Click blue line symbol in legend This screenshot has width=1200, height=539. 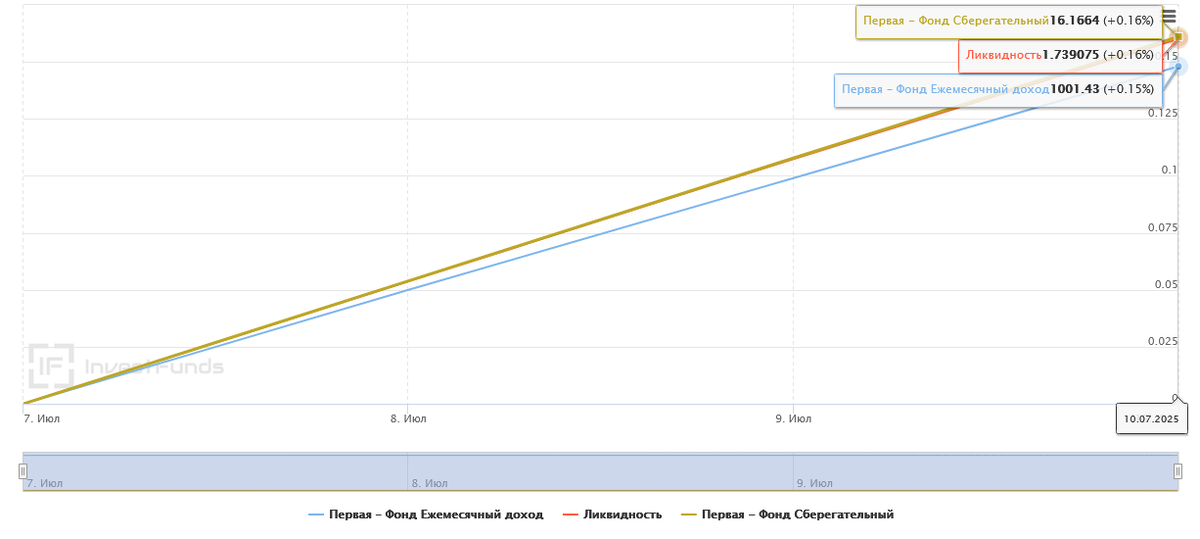(316, 515)
